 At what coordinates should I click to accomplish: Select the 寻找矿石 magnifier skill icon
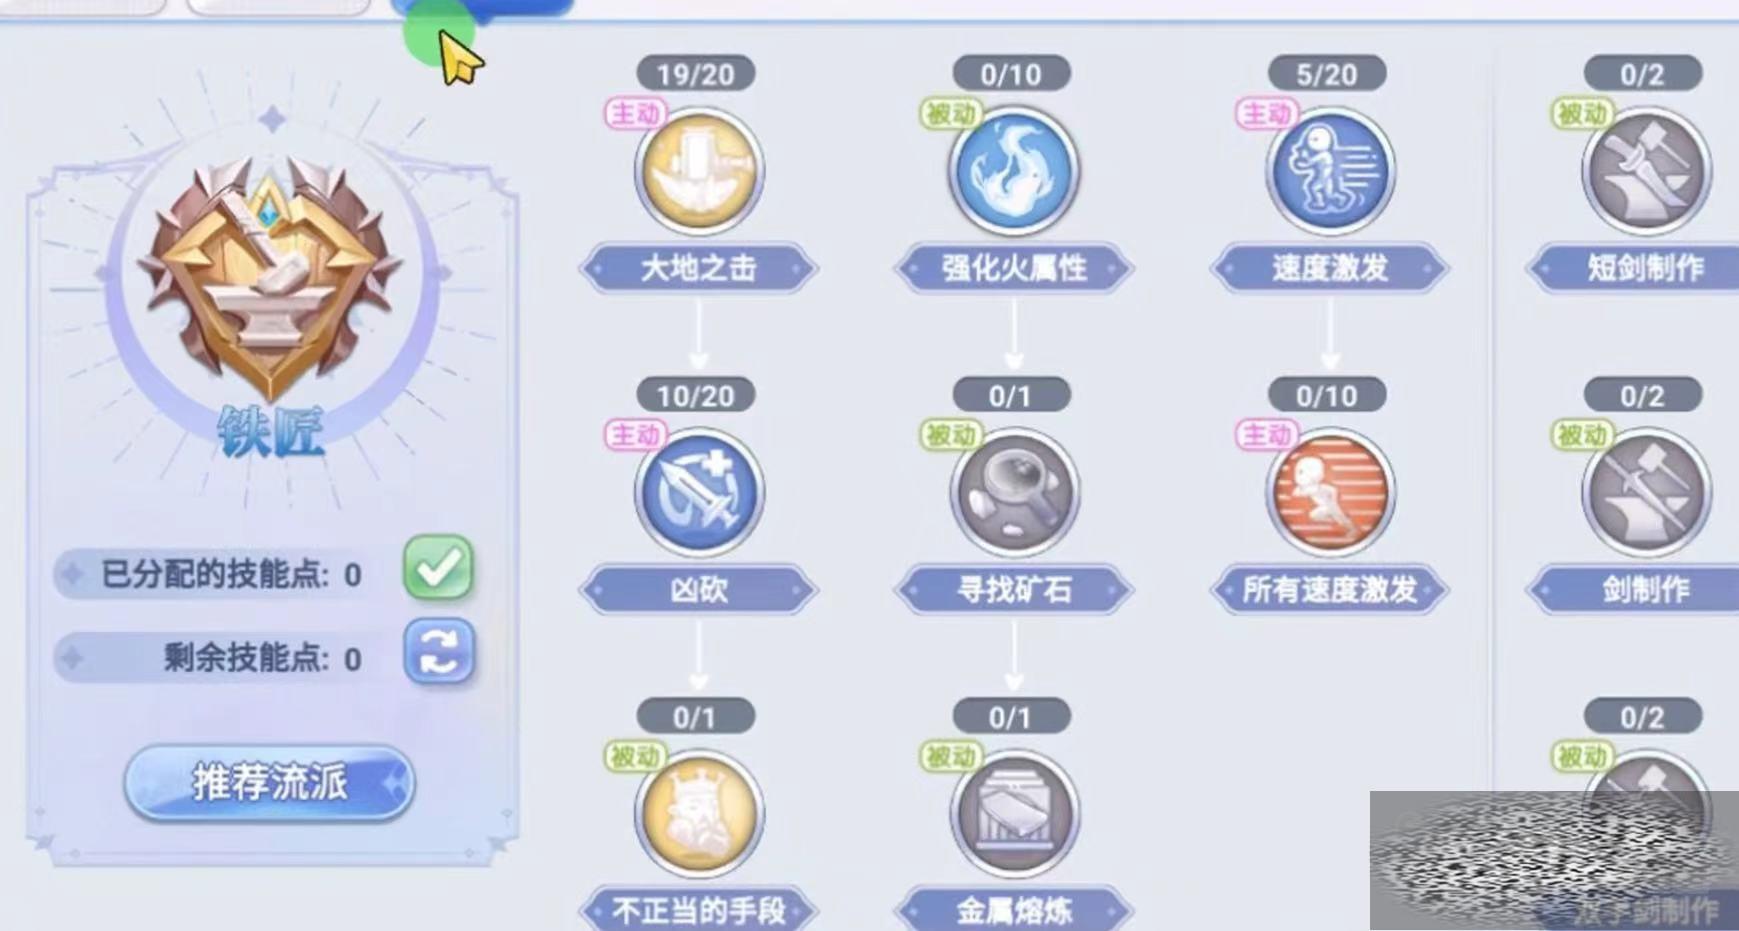(x=1014, y=493)
